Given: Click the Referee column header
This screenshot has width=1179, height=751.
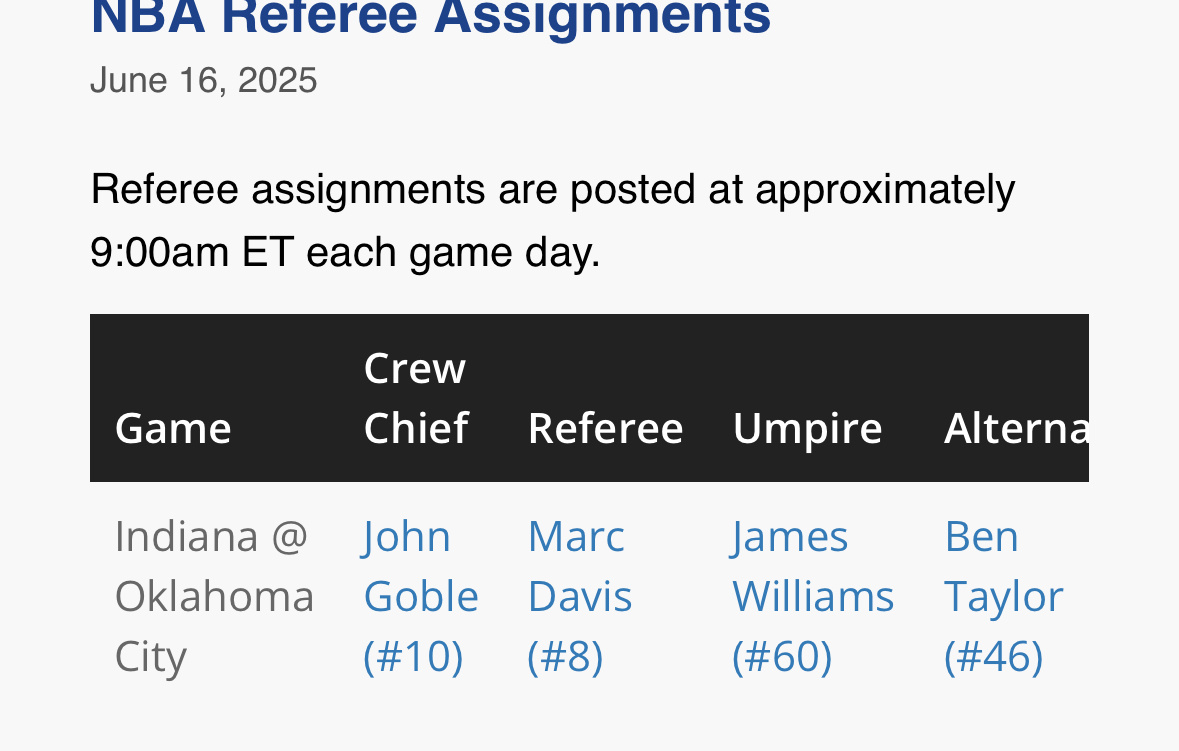Looking at the screenshot, I should coord(605,428).
